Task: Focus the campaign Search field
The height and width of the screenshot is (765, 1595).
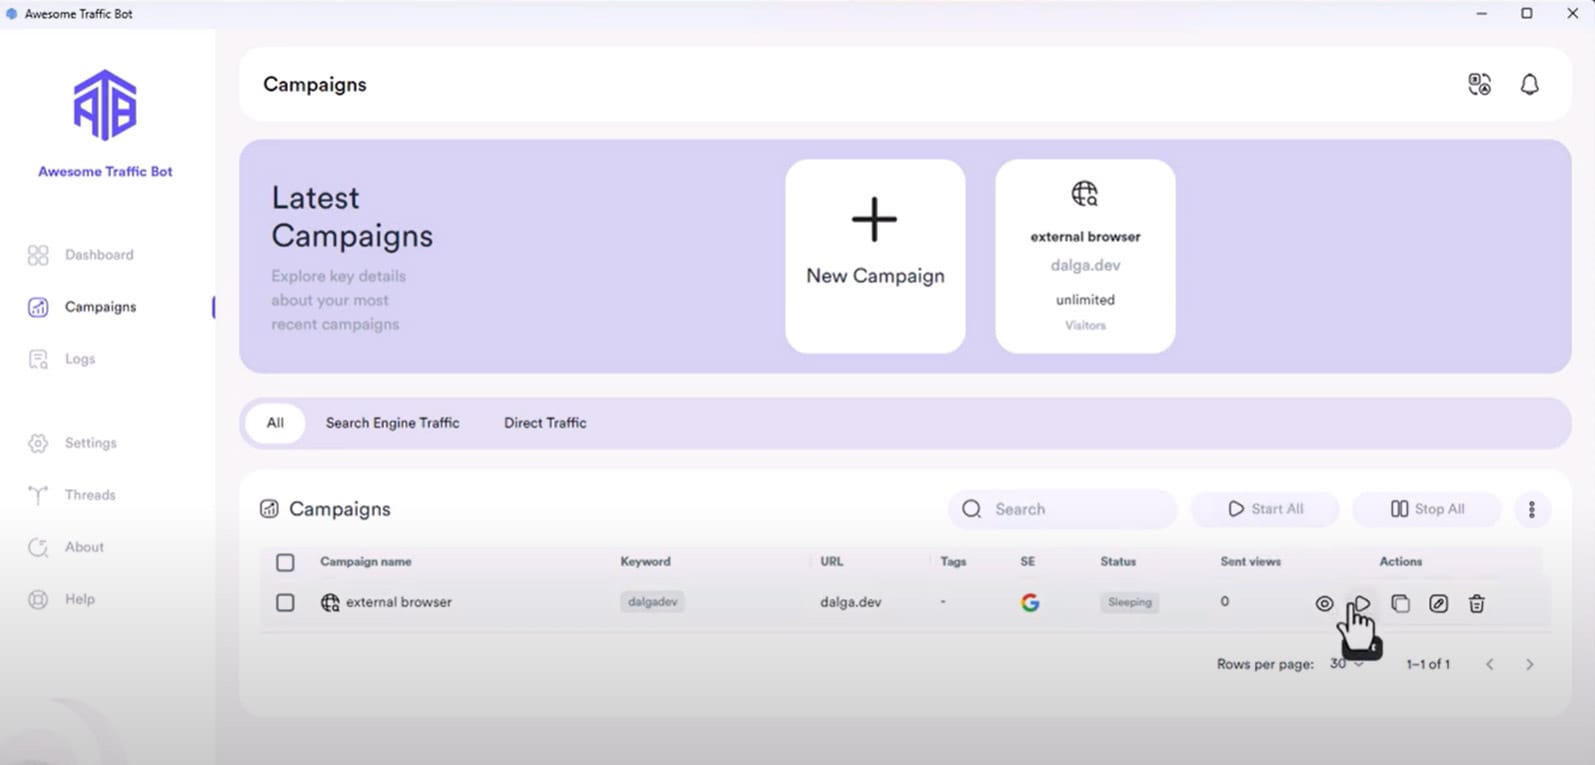Action: coord(1063,509)
